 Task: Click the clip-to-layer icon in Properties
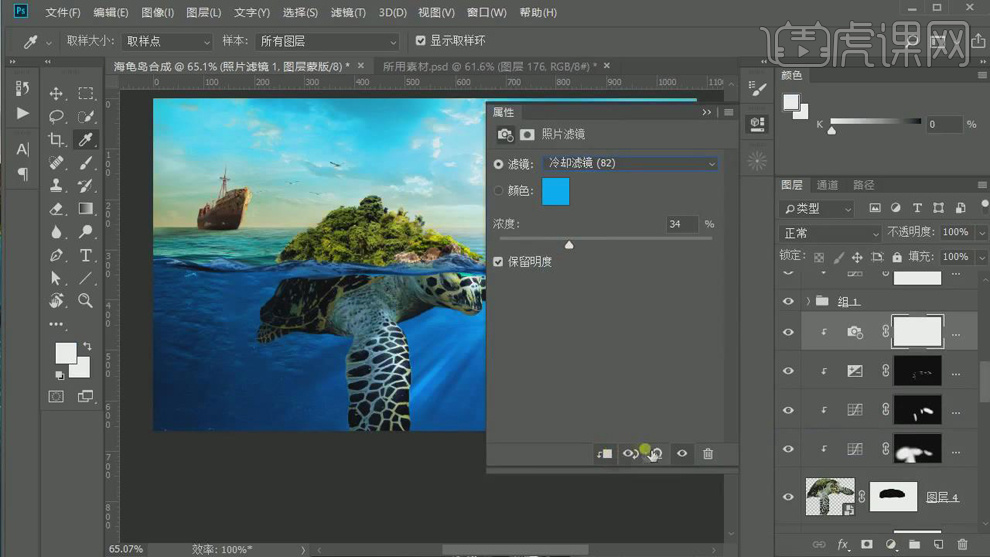click(604, 454)
